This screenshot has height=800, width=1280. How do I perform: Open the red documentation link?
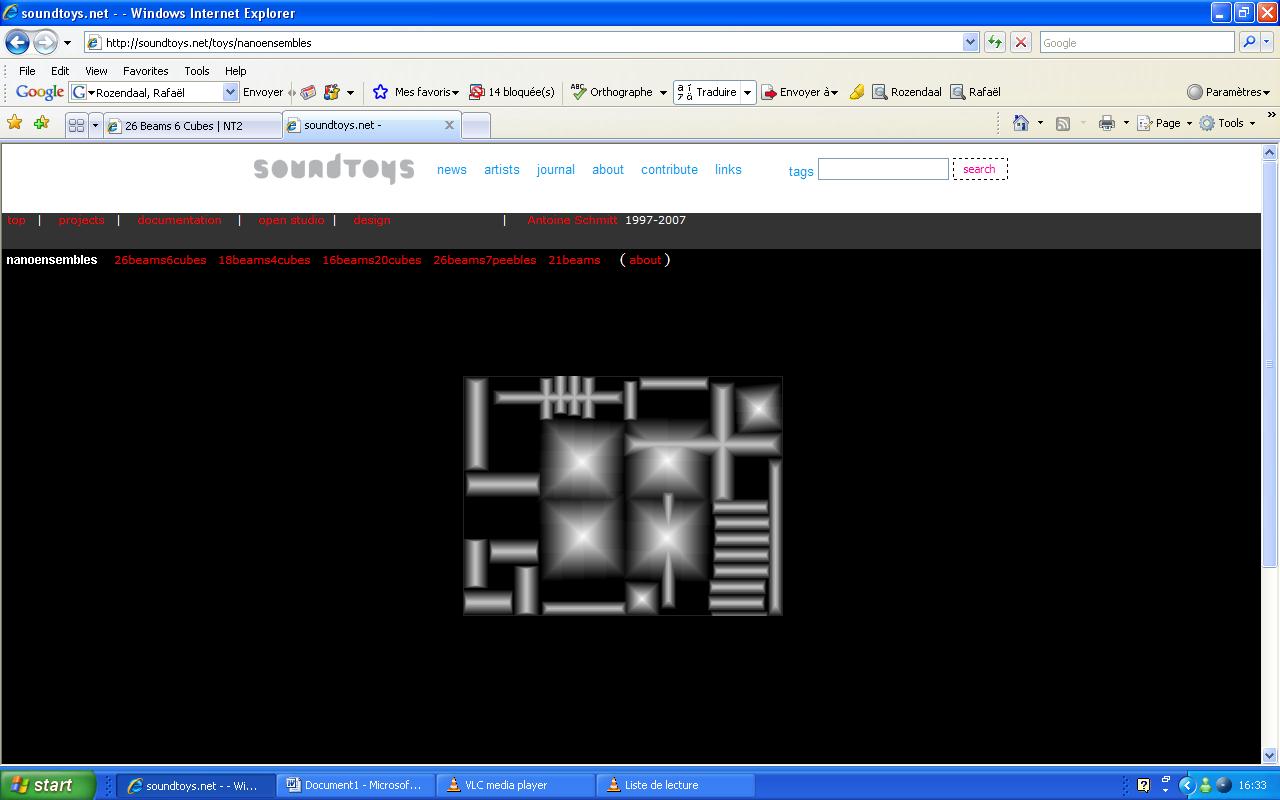tap(179, 220)
